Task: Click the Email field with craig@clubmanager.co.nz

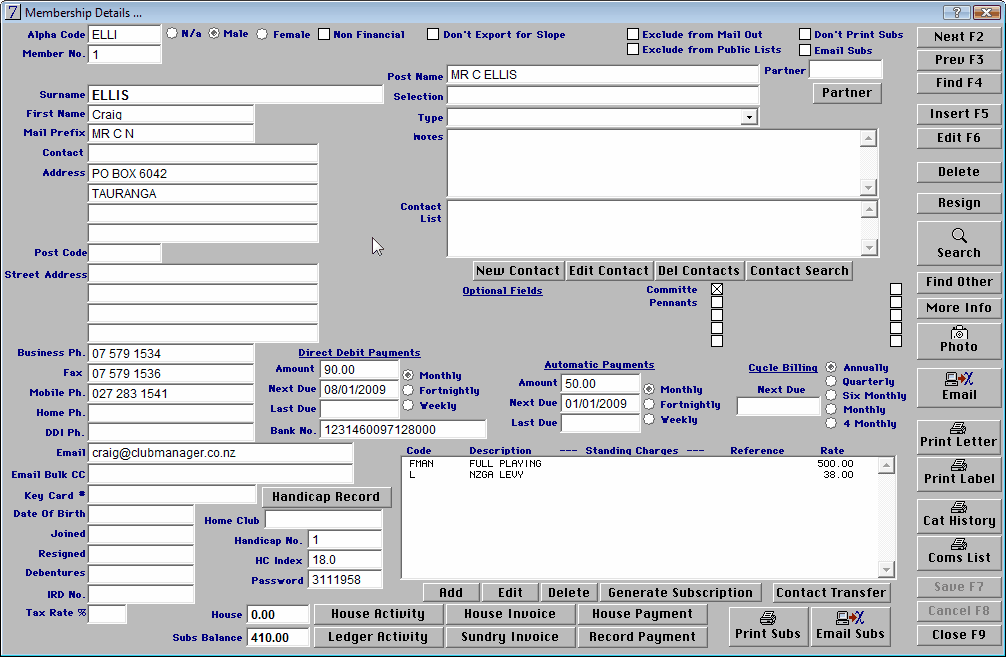Action: [x=220, y=453]
